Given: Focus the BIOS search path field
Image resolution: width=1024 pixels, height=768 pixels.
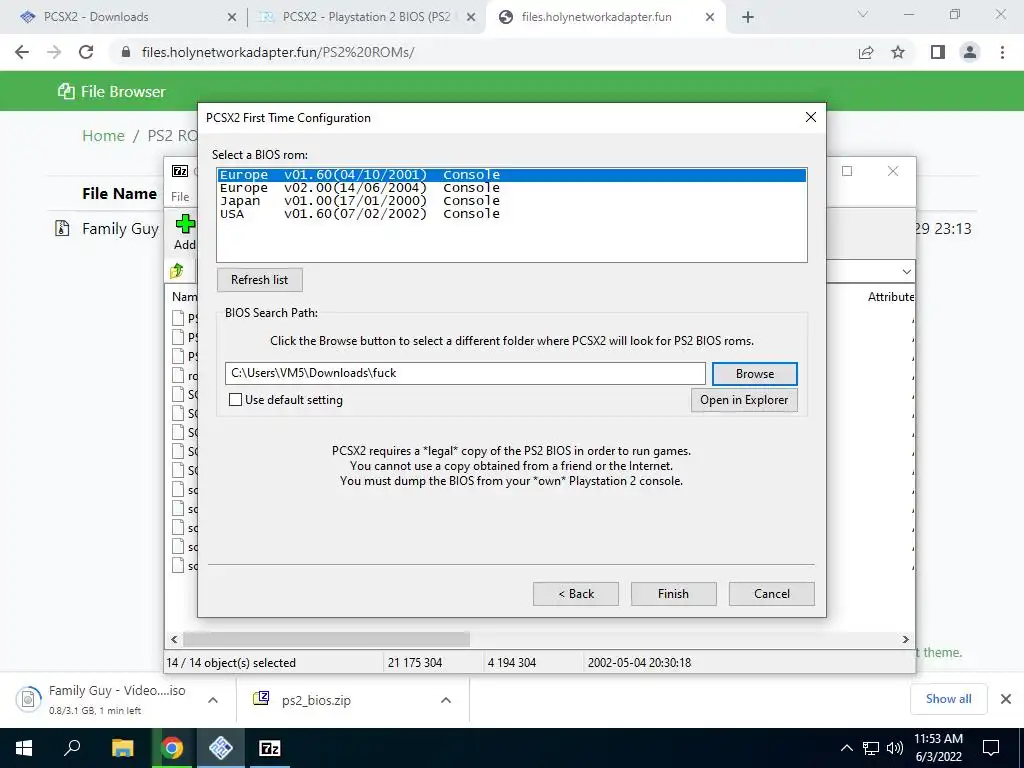Looking at the screenshot, I should pyautogui.click(x=465, y=373).
